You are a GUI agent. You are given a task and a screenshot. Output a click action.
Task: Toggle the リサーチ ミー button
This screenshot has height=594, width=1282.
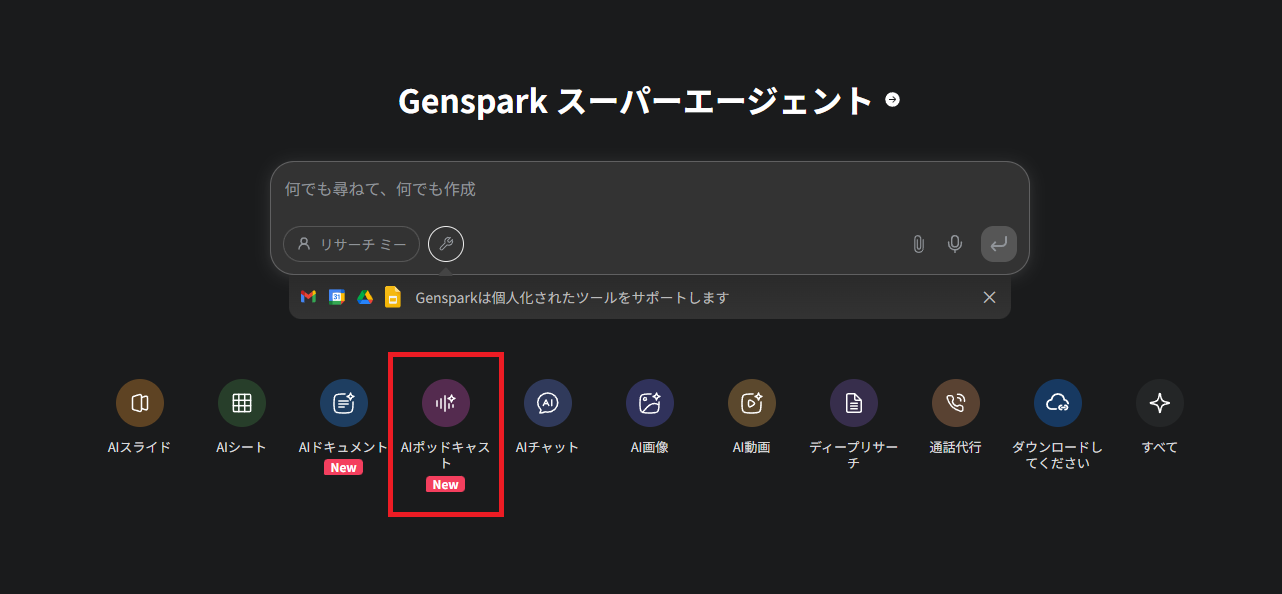[x=351, y=244]
